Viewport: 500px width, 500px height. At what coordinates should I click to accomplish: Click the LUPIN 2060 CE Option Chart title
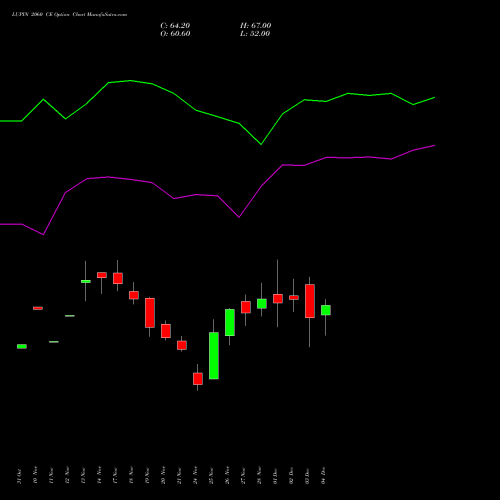tap(69, 15)
